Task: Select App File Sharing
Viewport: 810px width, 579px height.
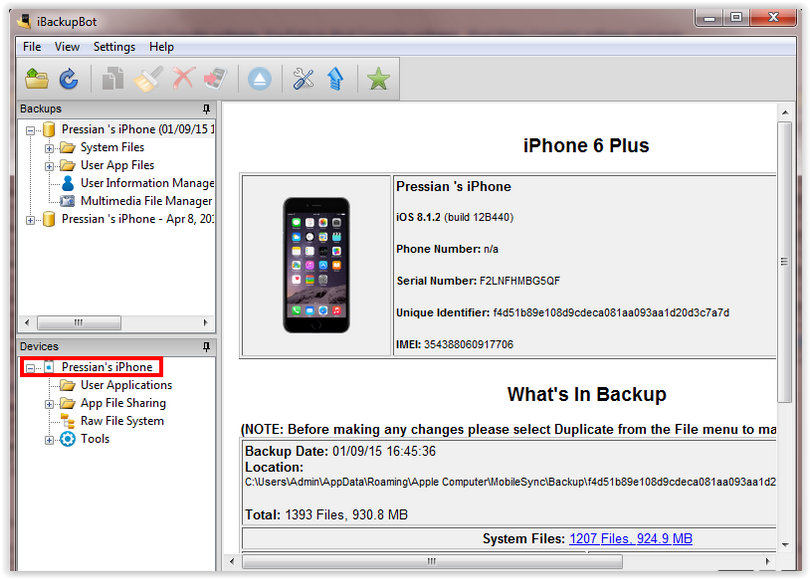Action: point(123,403)
